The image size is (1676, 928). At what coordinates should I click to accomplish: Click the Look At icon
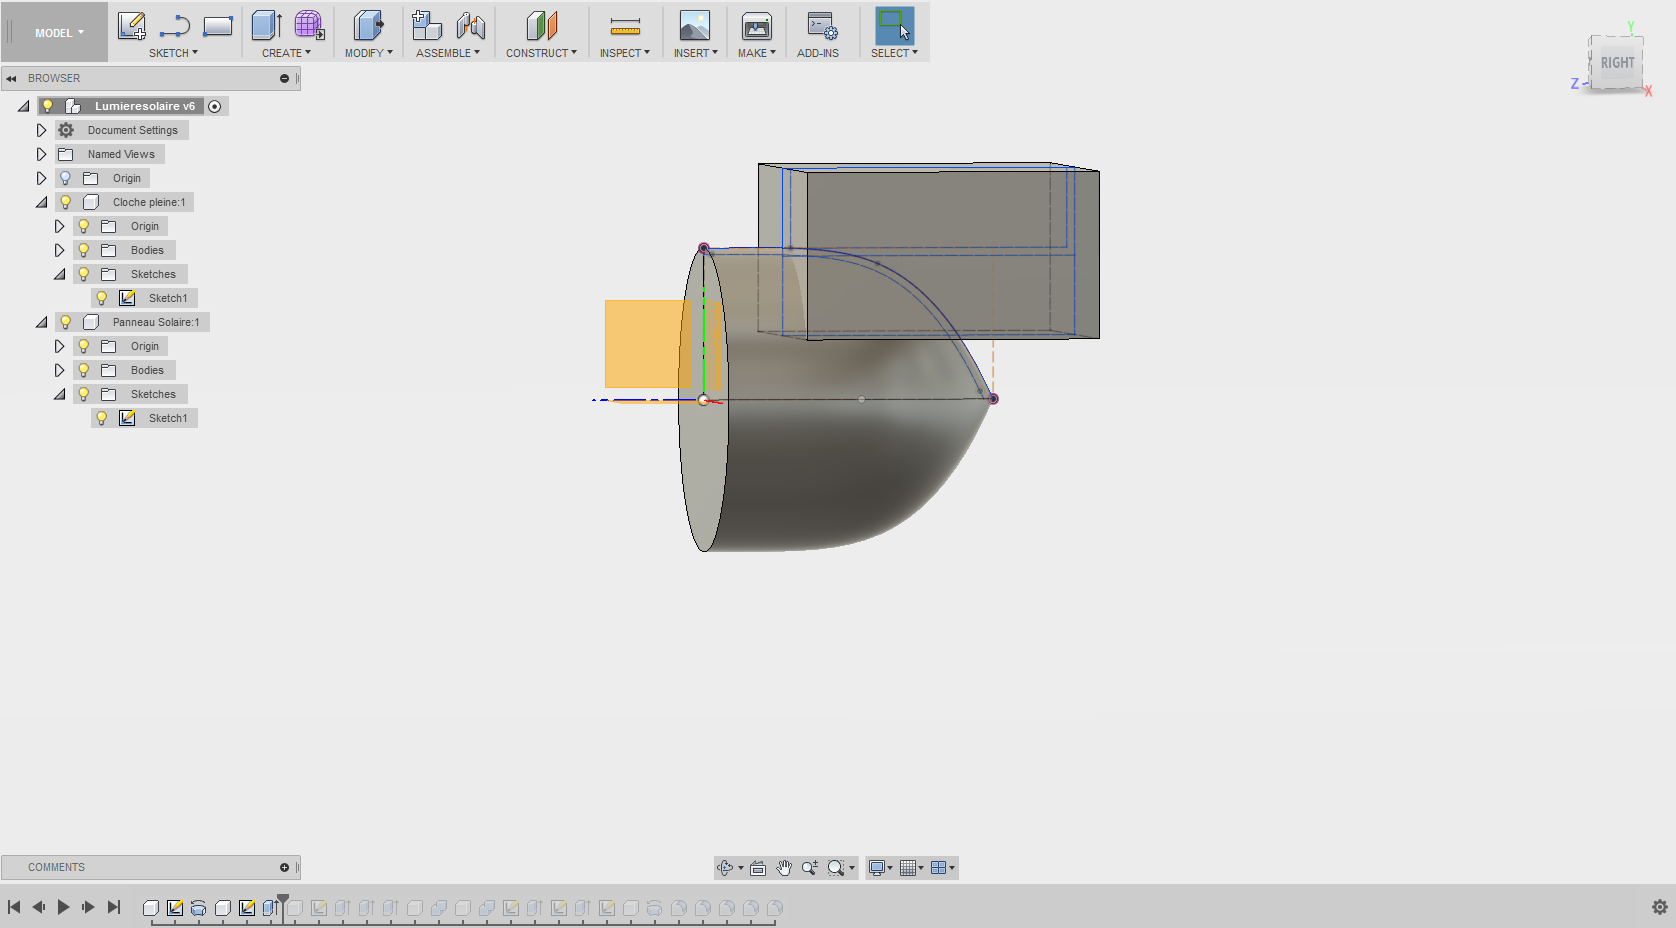(x=758, y=868)
